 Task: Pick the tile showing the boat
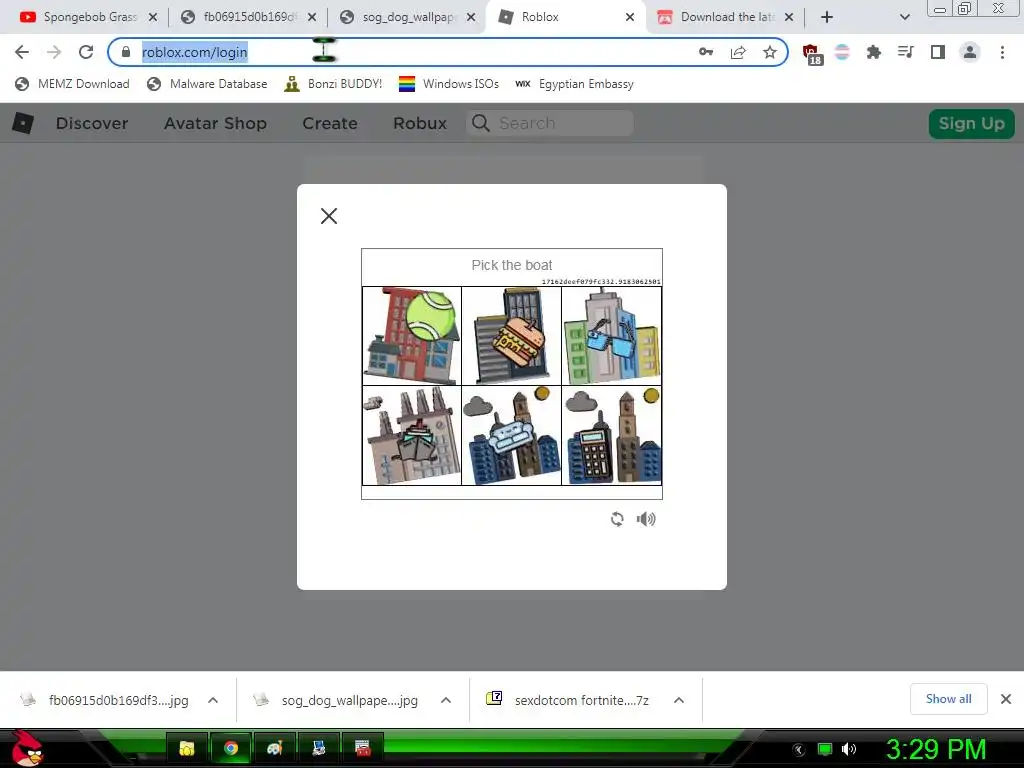412,436
